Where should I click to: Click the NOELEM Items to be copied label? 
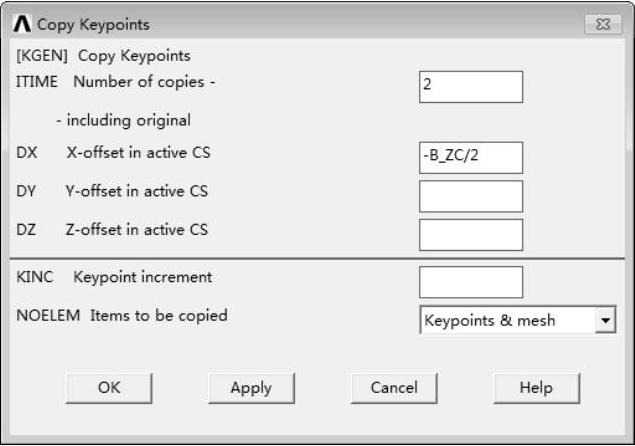(122, 315)
